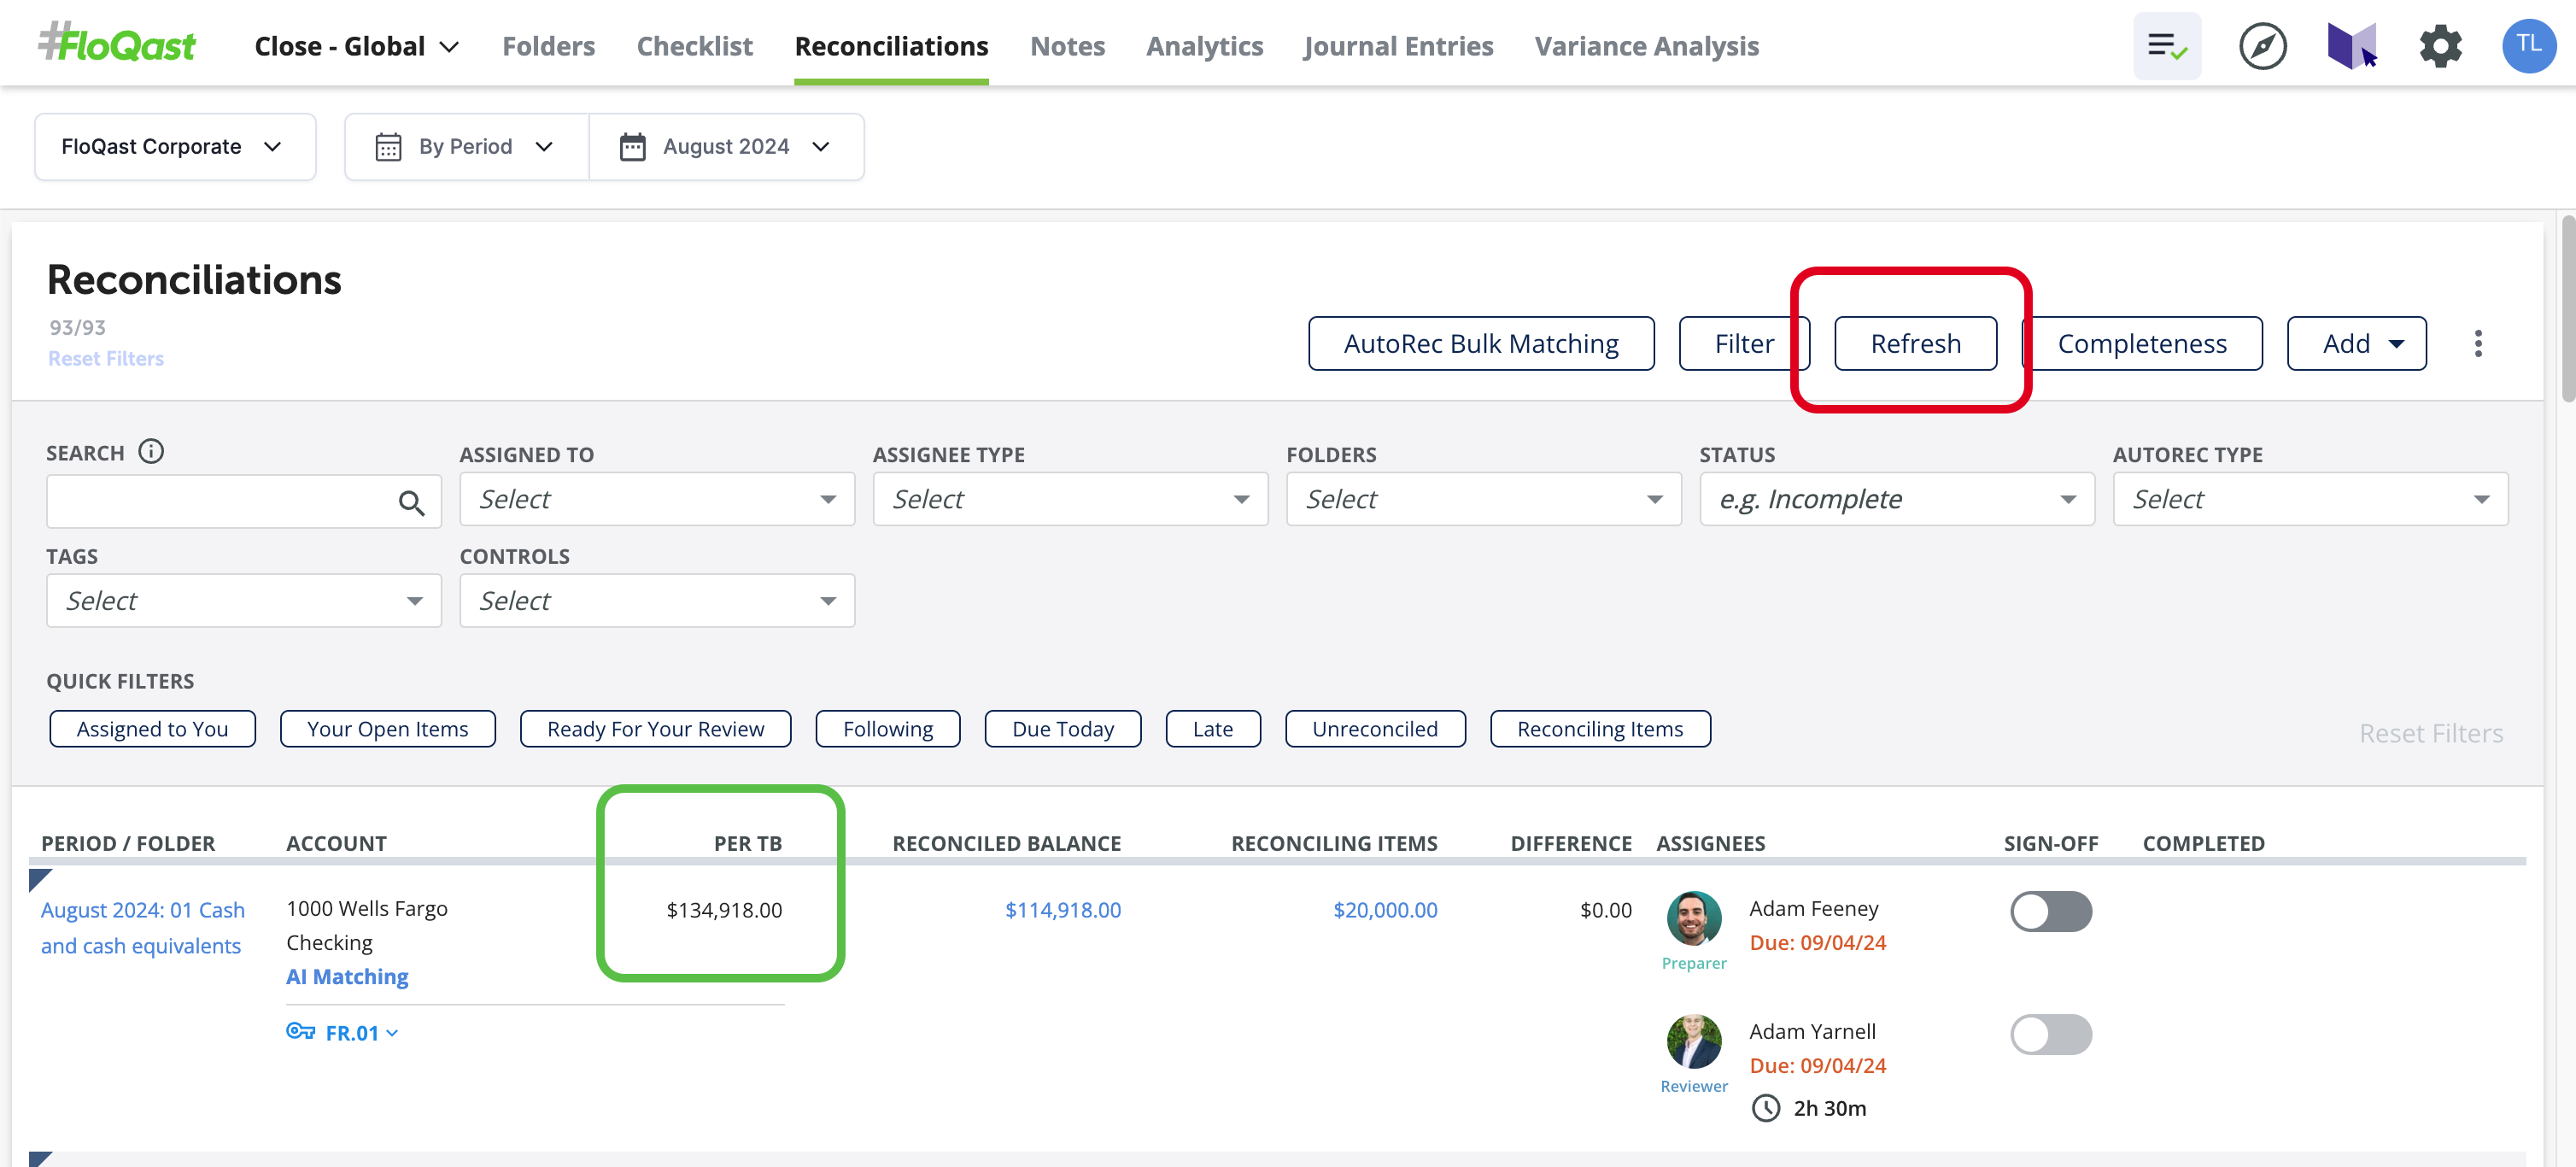
Task: Open the Controls select dropdown
Action: (x=657, y=600)
